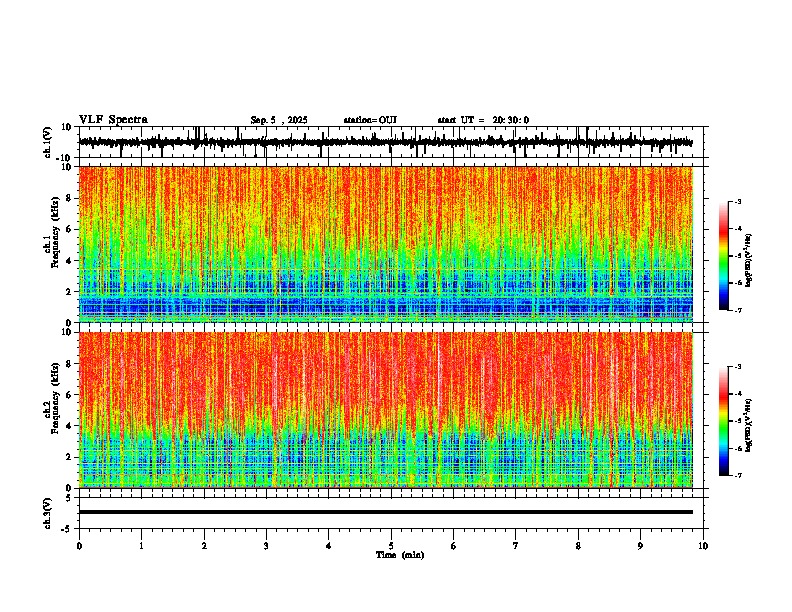The width and height of the screenshot is (792, 612).
Task: Click the 'start UT = 20:30: 0' text
Action: coord(483,120)
